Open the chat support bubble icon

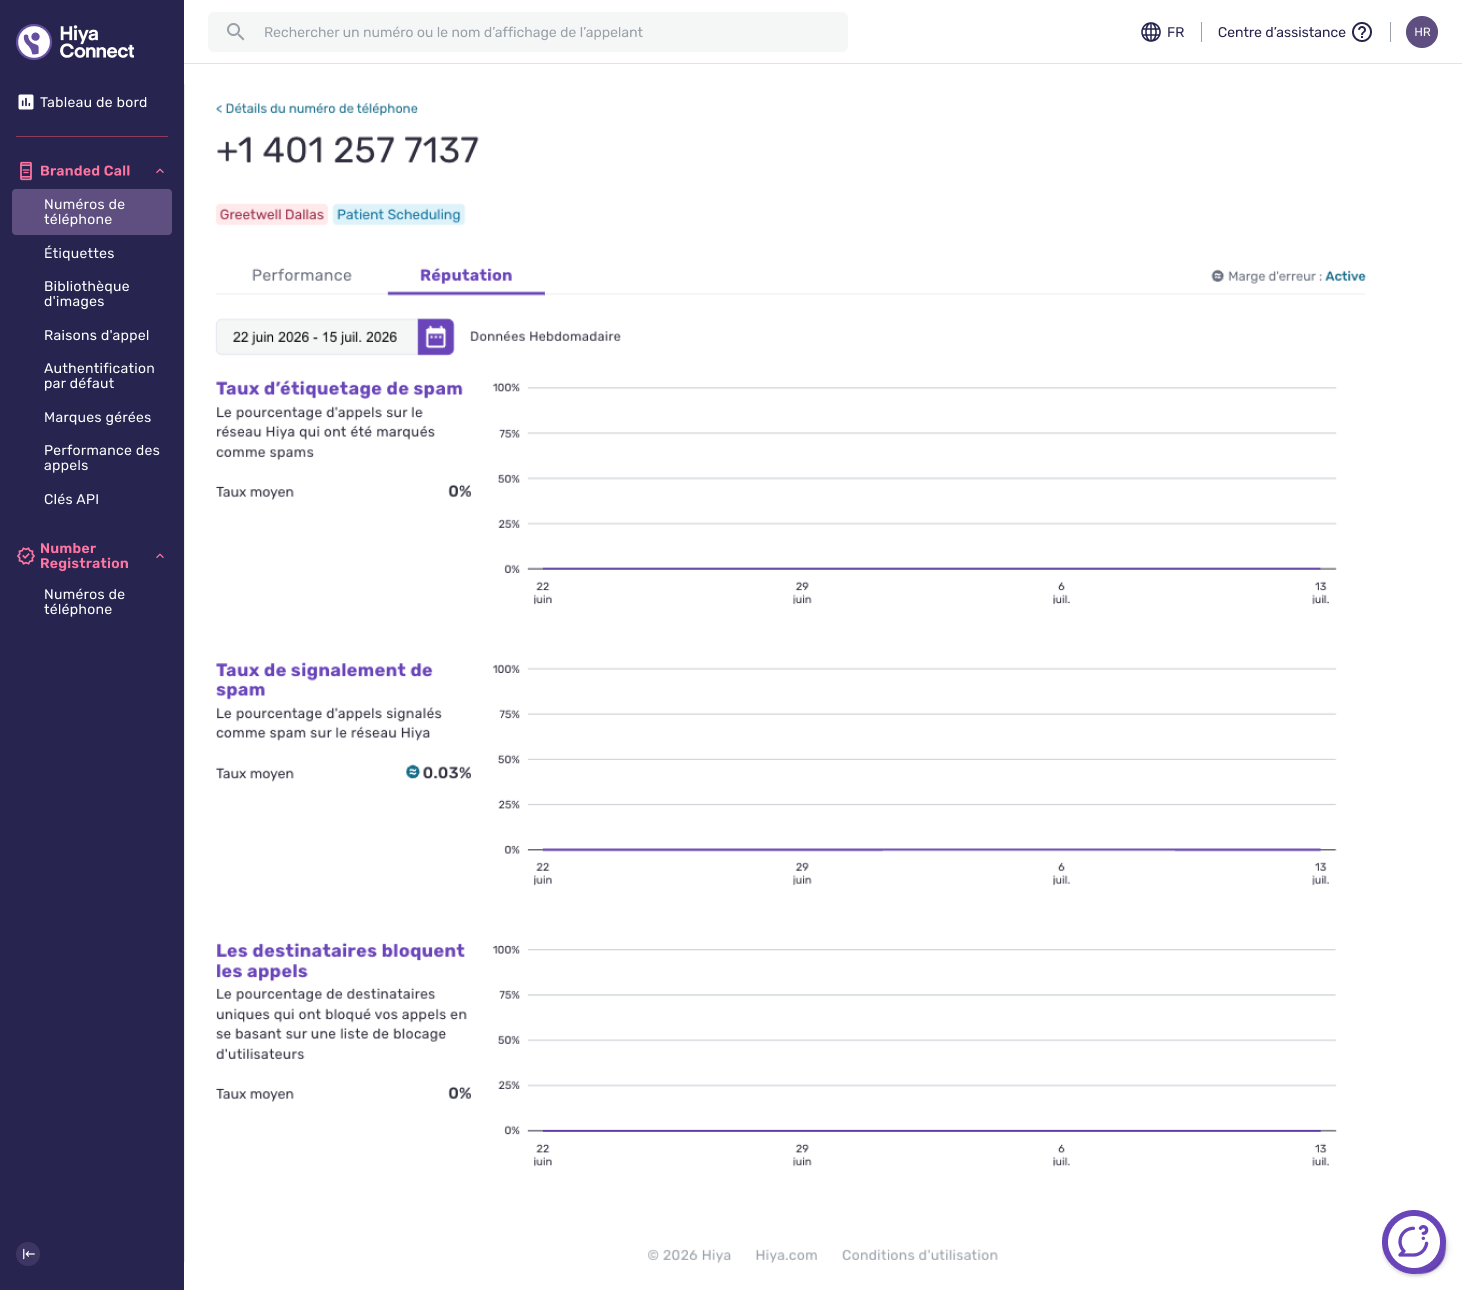coord(1413,1242)
